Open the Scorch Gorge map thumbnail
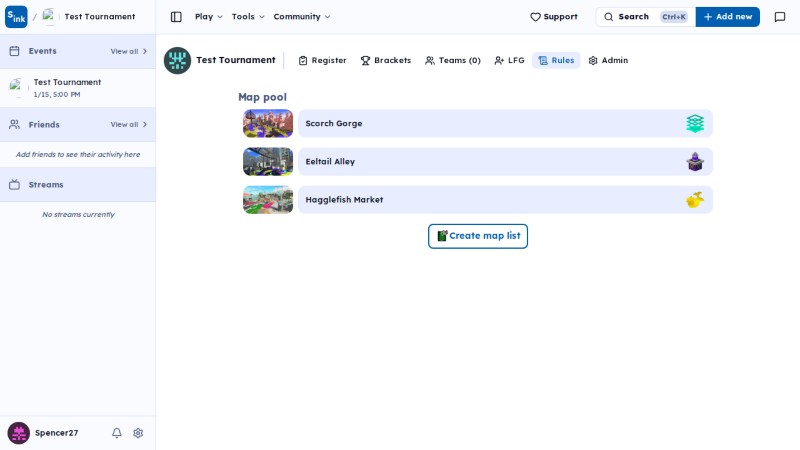Image resolution: width=800 pixels, height=450 pixels. pos(268,123)
